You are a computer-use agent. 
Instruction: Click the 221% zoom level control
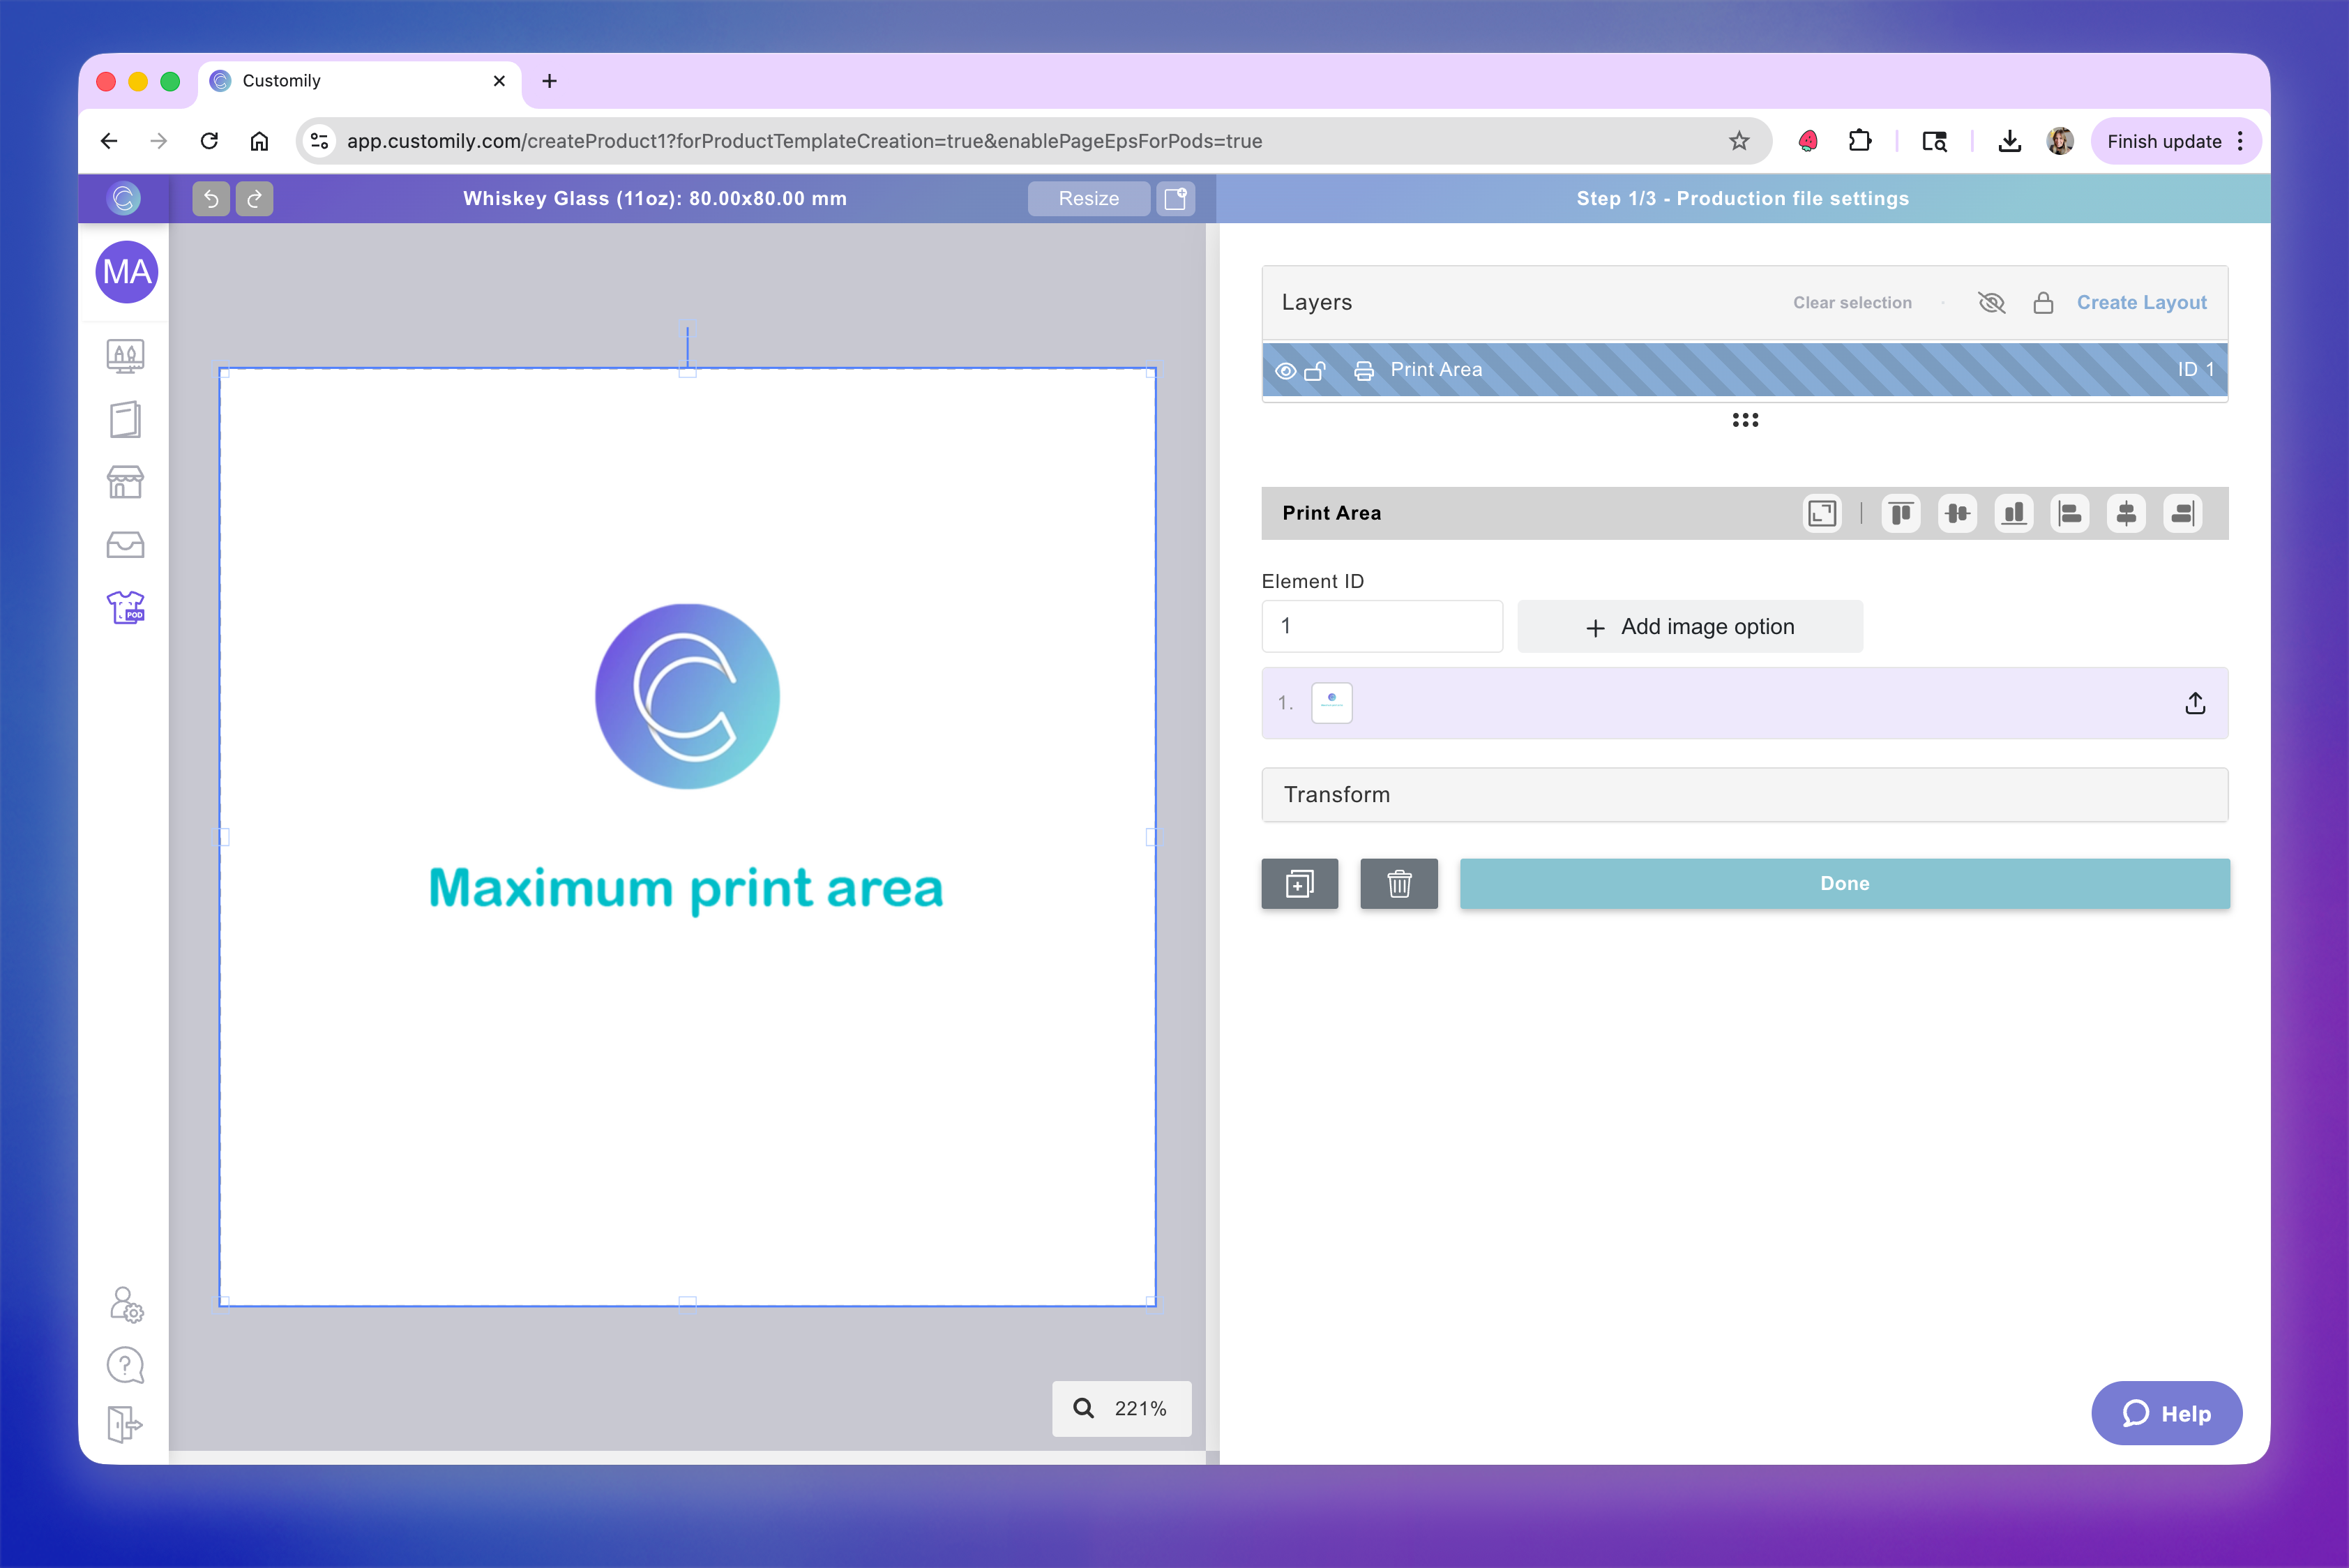pos(1121,1408)
